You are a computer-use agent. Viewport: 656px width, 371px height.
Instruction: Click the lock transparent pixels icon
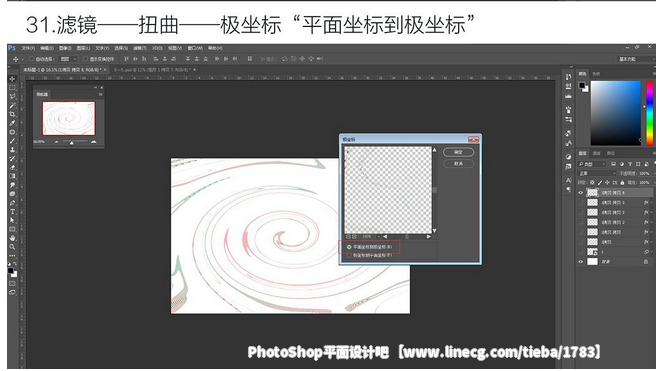[x=592, y=183]
